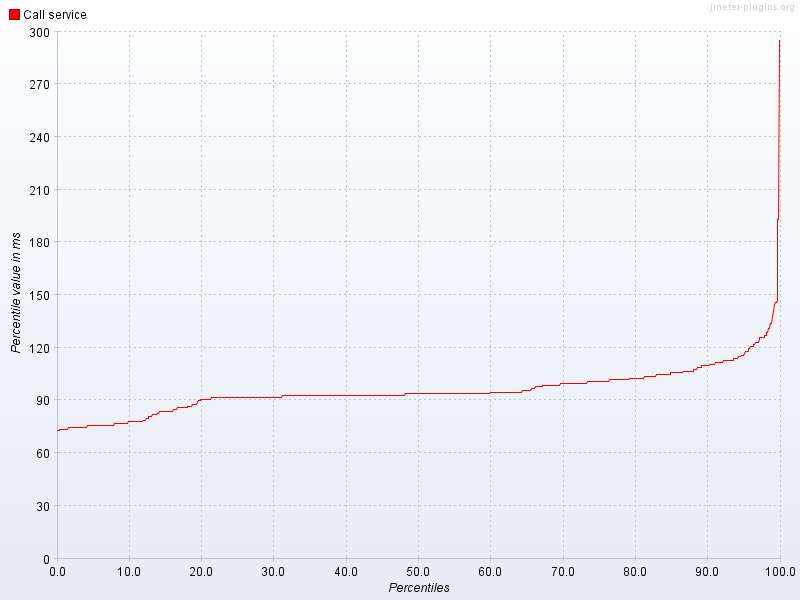
Task: Select the 50.0 tick on the x-axis
Action: tap(418, 570)
